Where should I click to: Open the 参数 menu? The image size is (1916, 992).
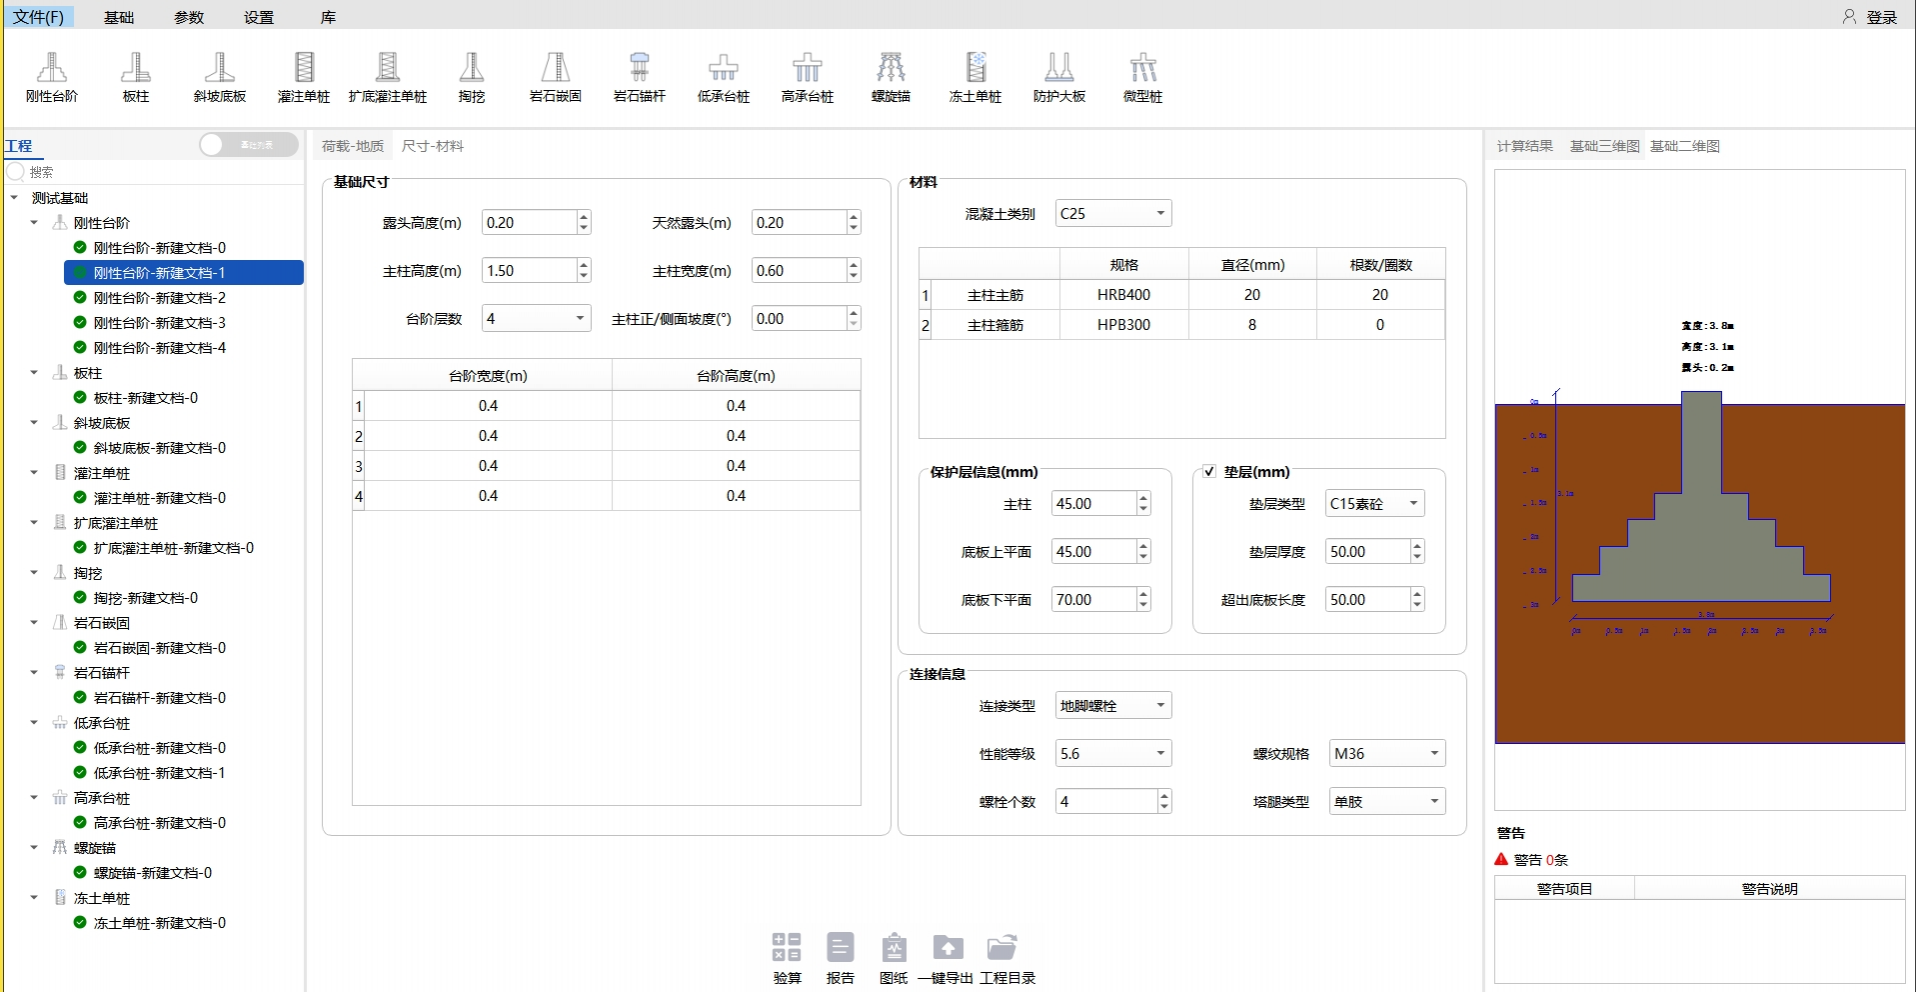pyautogui.click(x=189, y=17)
